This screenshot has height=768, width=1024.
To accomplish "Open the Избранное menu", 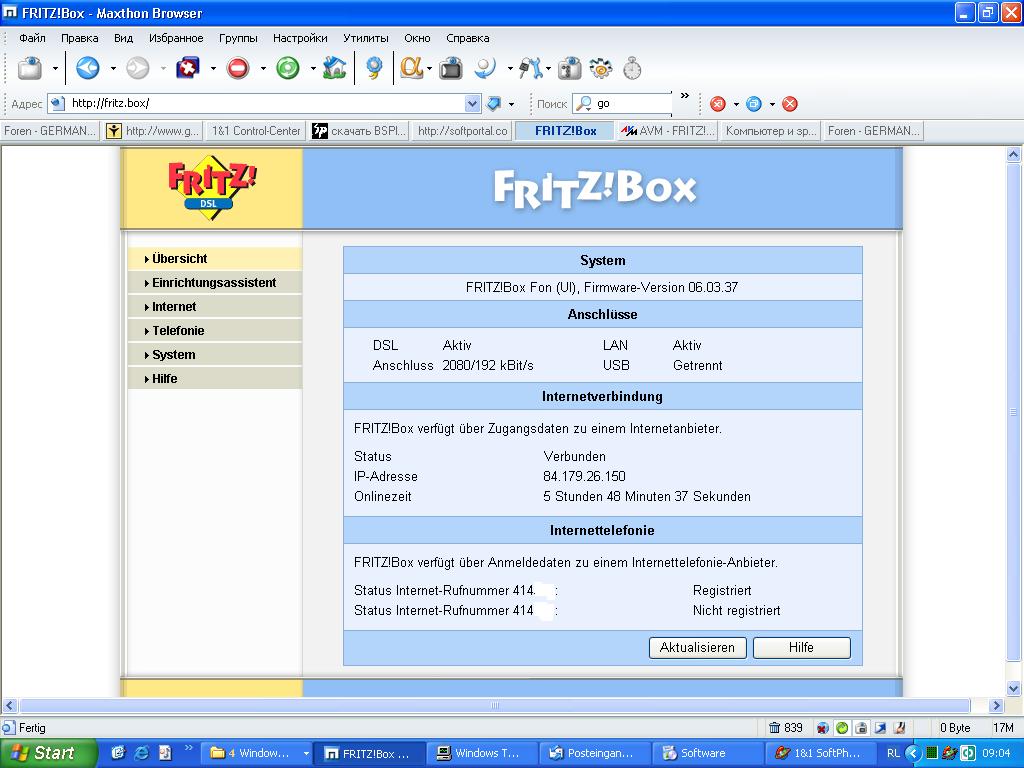I will click(x=176, y=38).
